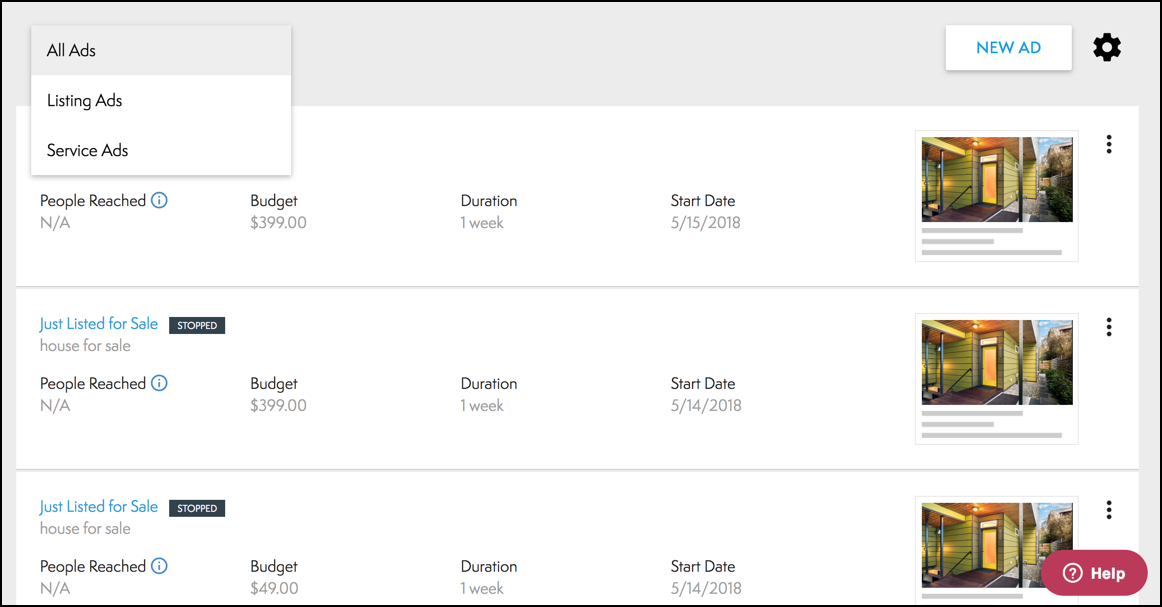This screenshot has width=1162, height=607.
Task: Select All Ads from the filter dropdown
Action: (x=71, y=50)
